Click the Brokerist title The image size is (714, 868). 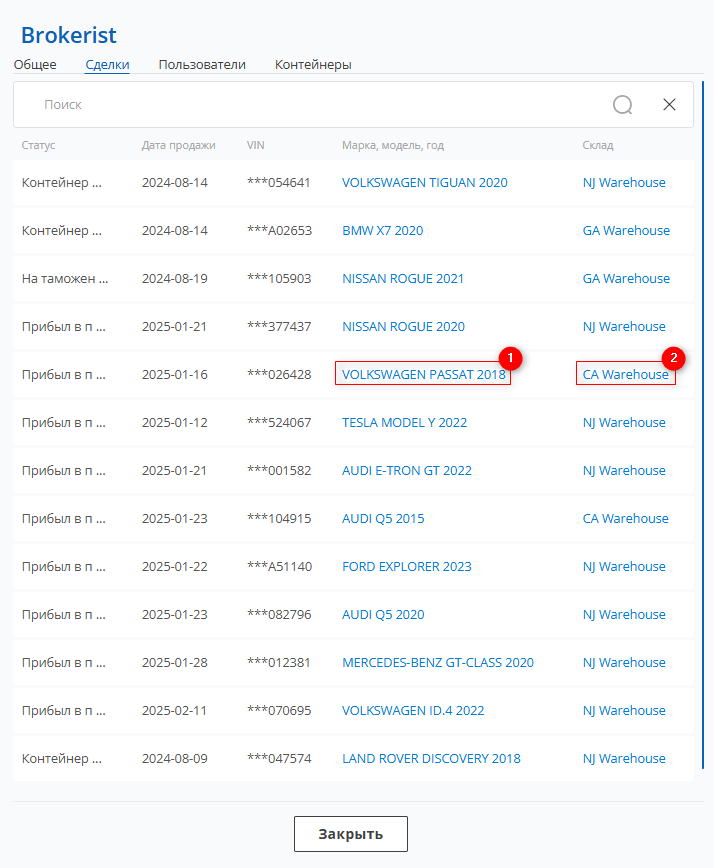(69, 35)
